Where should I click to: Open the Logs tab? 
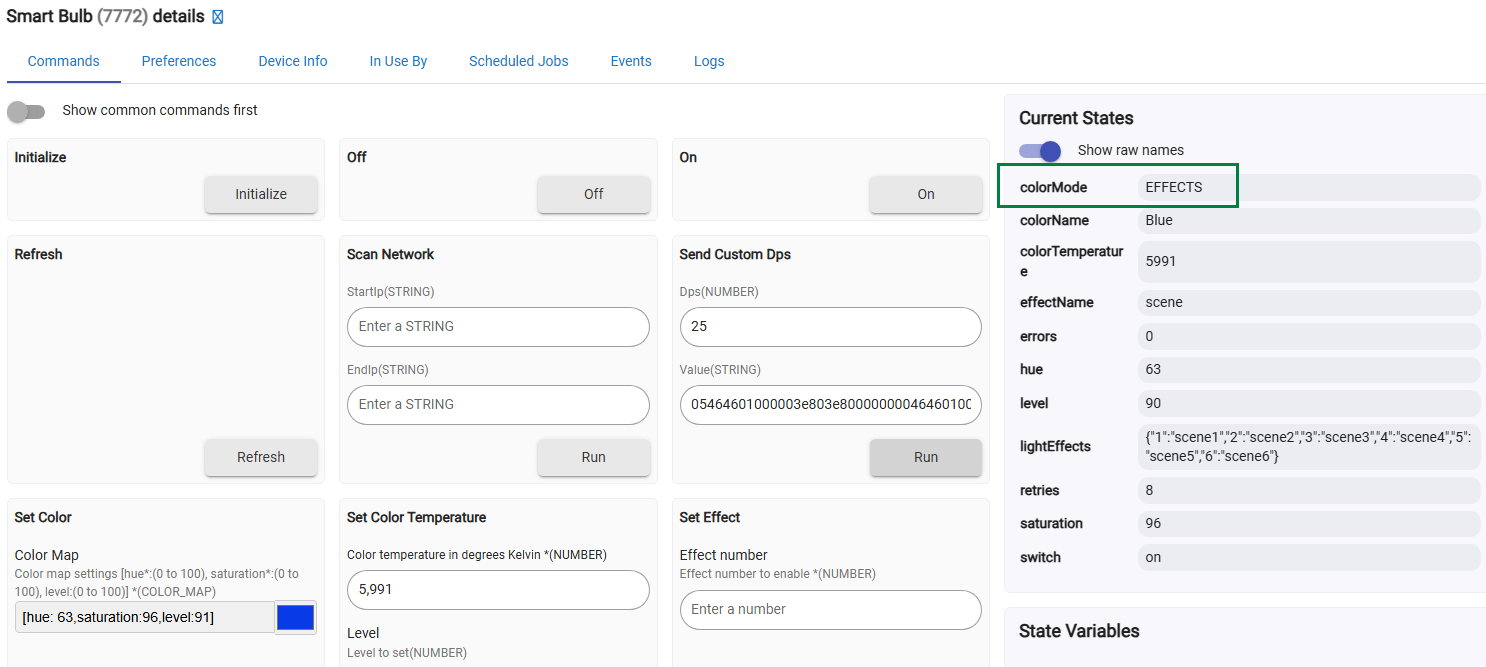coord(709,61)
